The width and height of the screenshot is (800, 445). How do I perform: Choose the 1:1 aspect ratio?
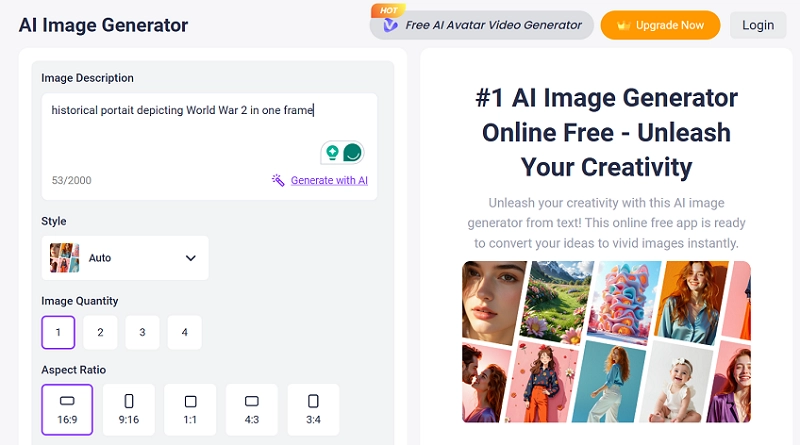(x=190, y=410)
